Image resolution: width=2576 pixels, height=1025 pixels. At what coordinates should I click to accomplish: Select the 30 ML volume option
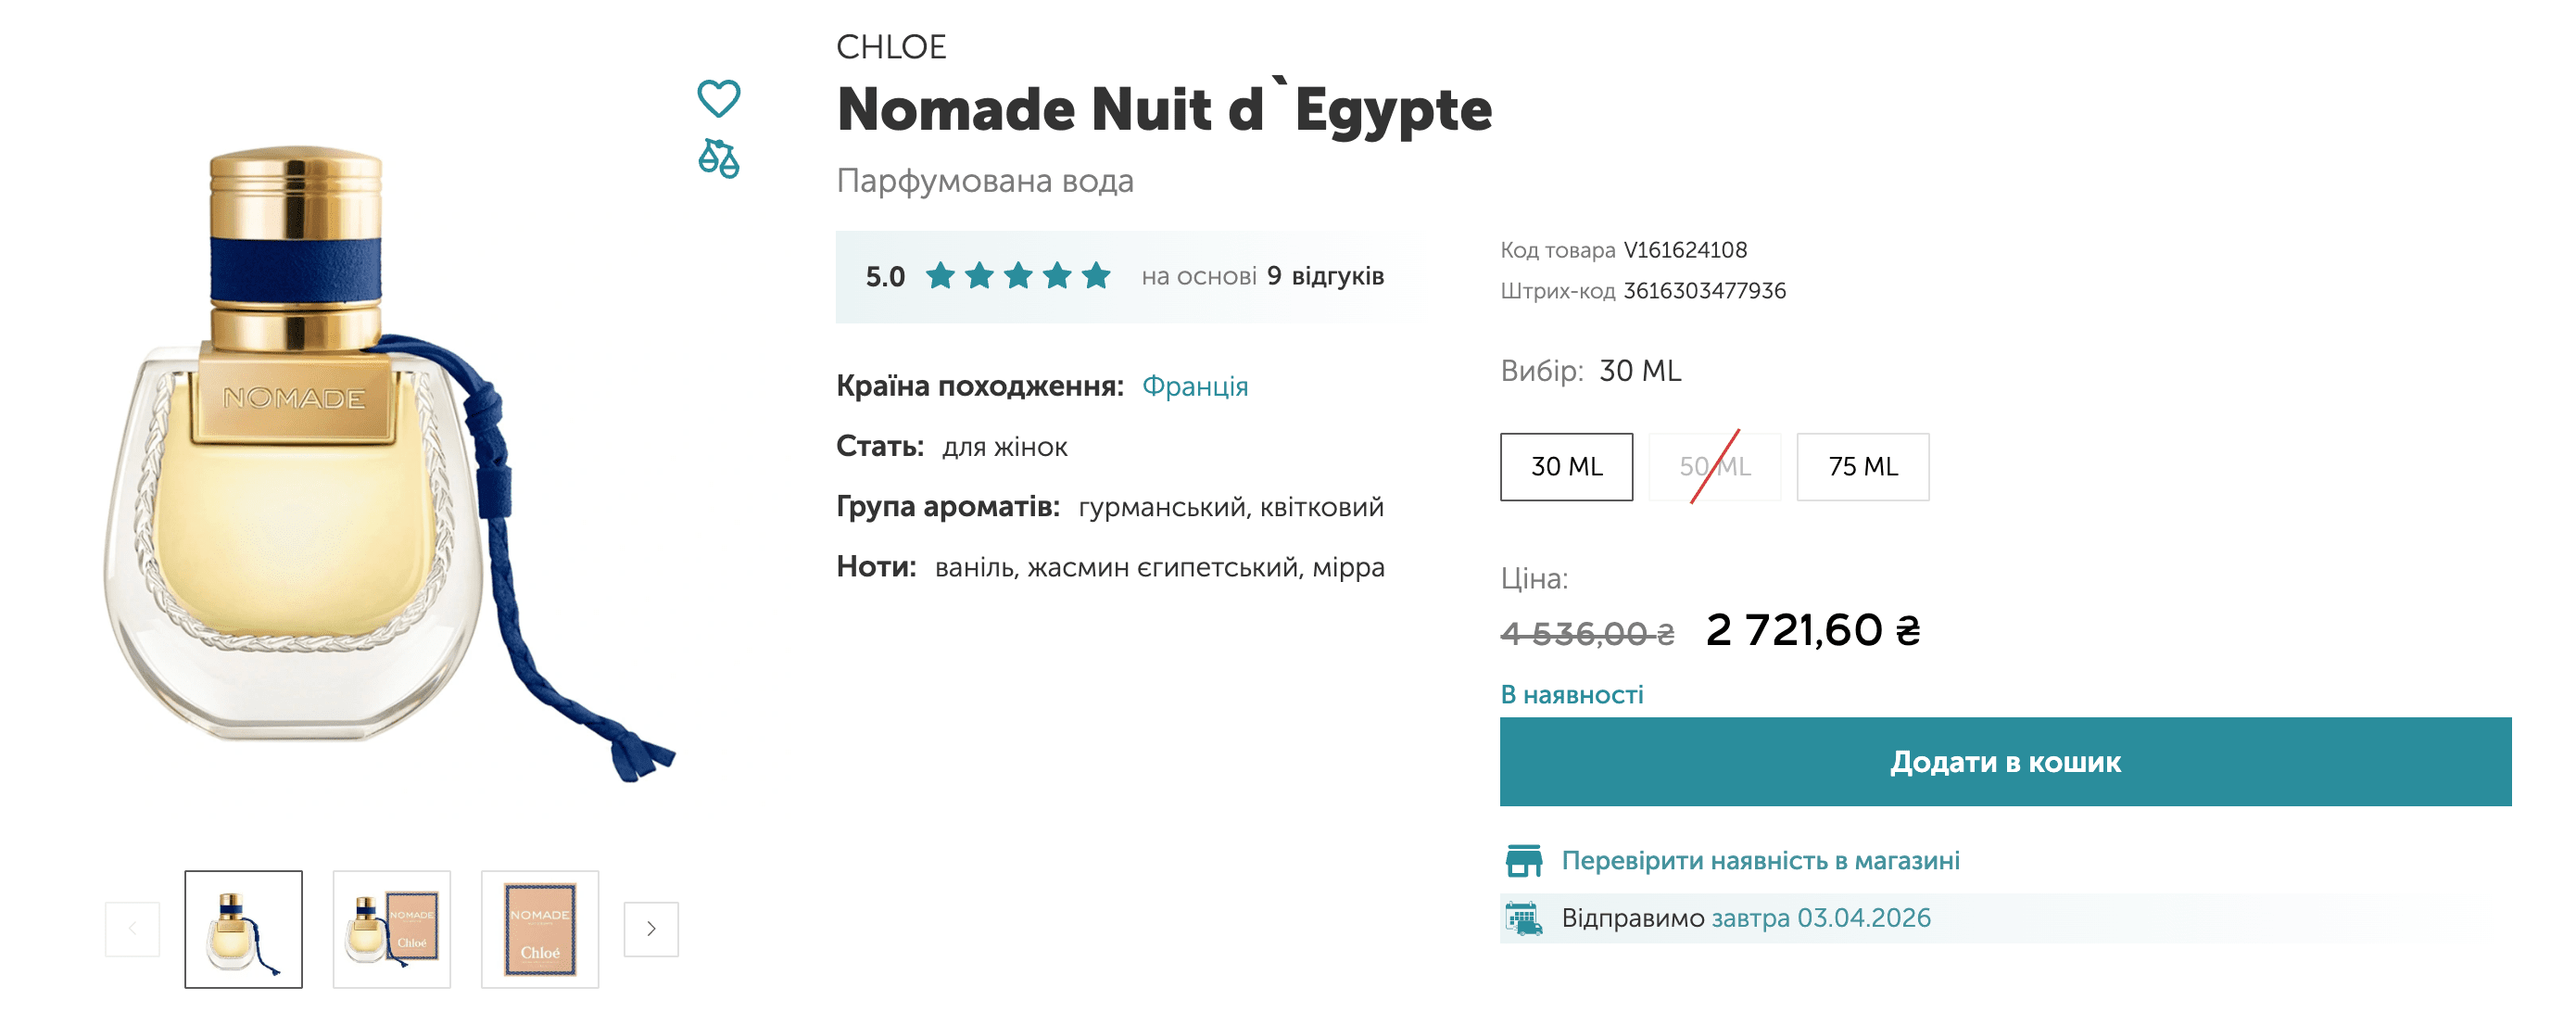1566,467
